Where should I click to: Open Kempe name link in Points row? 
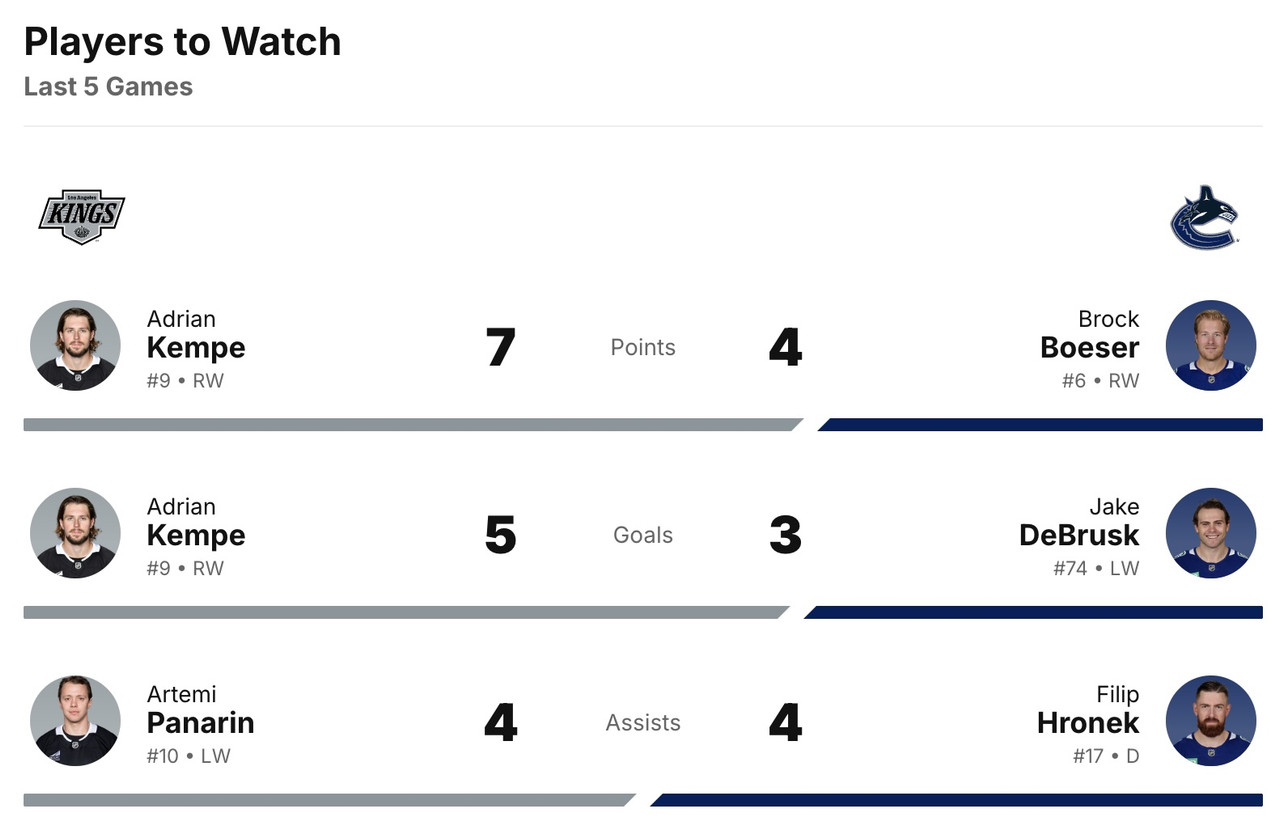tap(196, 347)
